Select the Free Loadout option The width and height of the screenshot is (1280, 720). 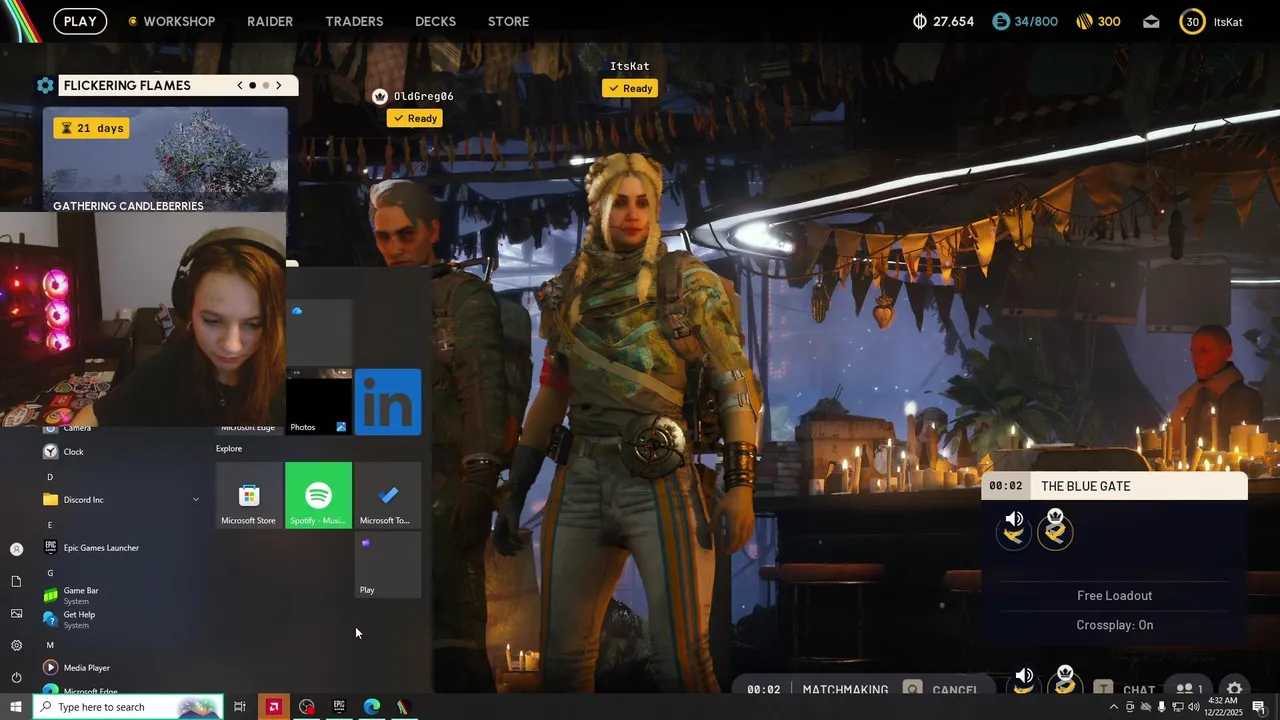click(1115, 596)
